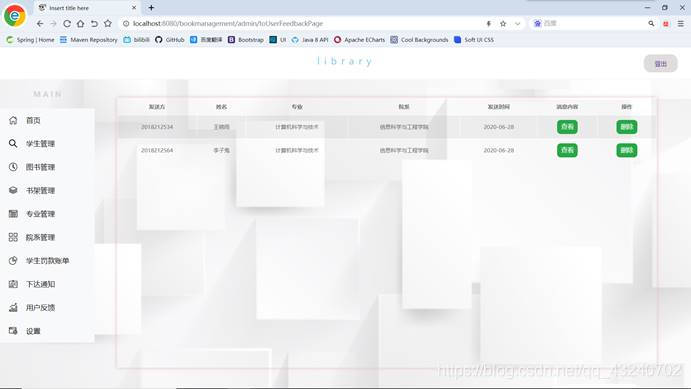
Task: Click the Baidu paw search engine icon
Action: tap(537, 23)
